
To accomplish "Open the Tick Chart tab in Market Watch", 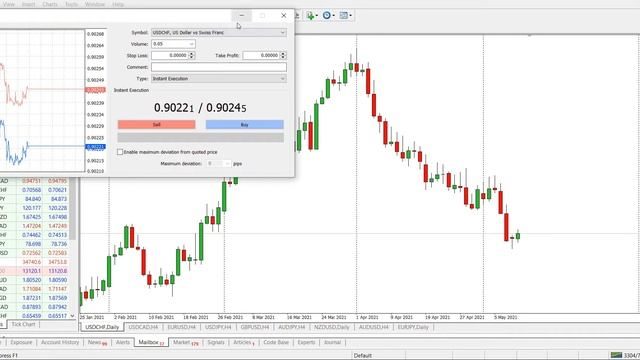I will 23,324.
